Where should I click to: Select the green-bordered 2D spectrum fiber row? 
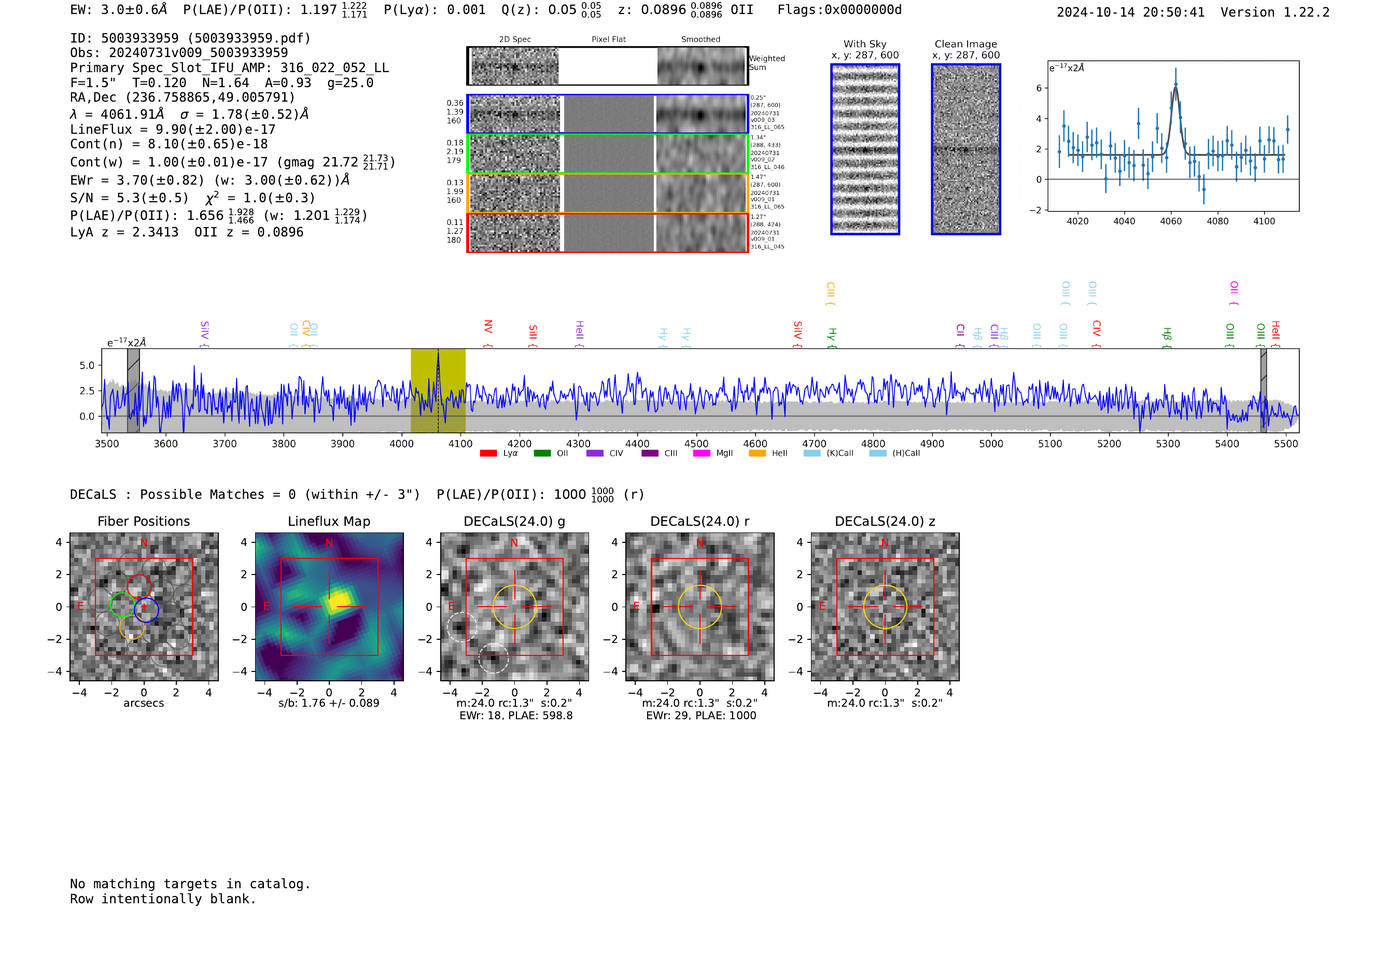pyautogui.click(x=608, y=153)
